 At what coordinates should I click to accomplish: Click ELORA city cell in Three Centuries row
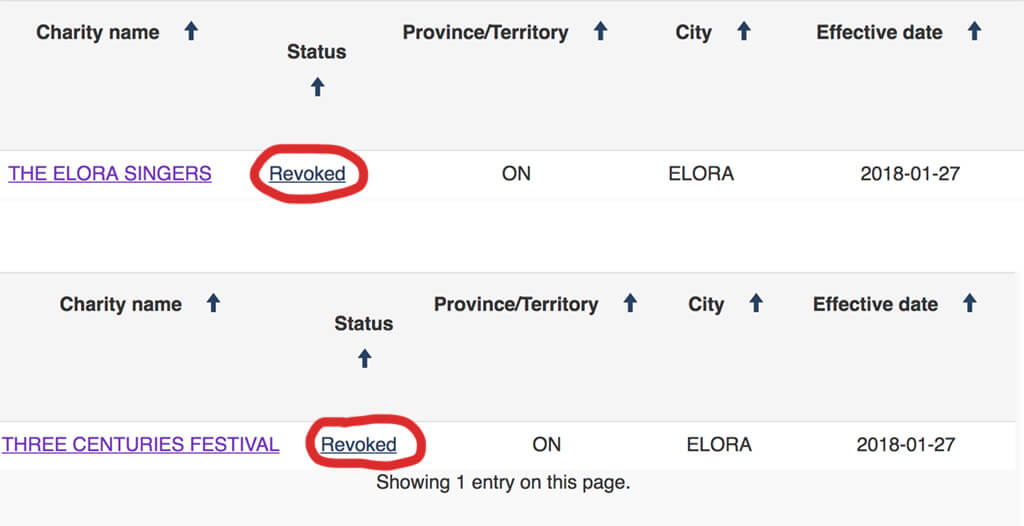coord(719,445)
